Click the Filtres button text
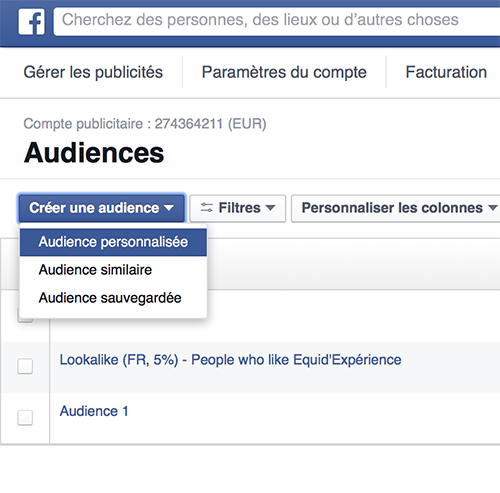Image resolution: width=500 pixels, height=493 pixels. 239,208
